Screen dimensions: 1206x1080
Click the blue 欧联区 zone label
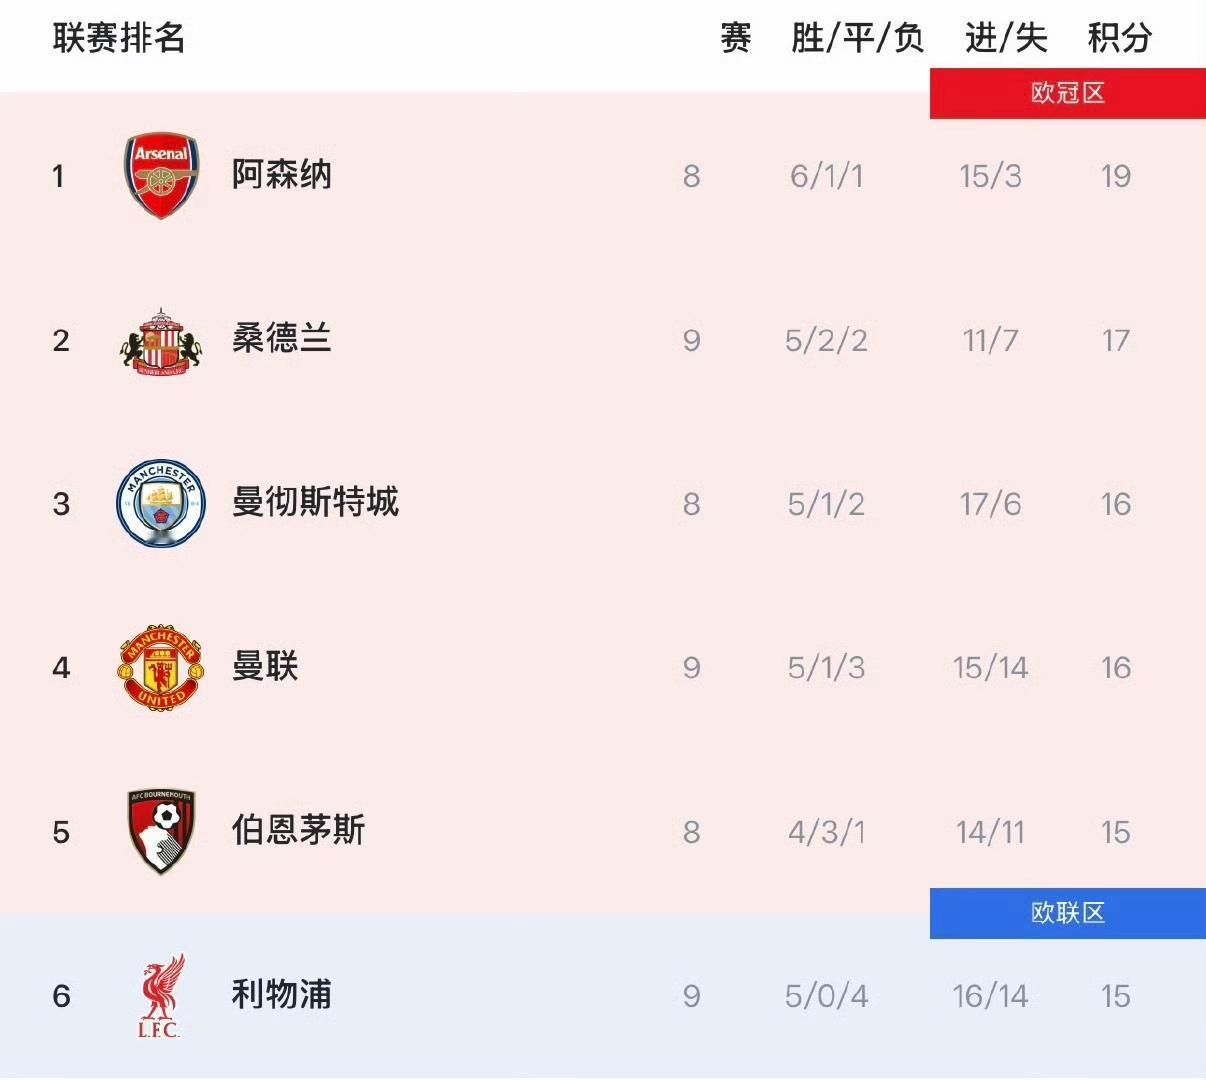[1067, 913]
